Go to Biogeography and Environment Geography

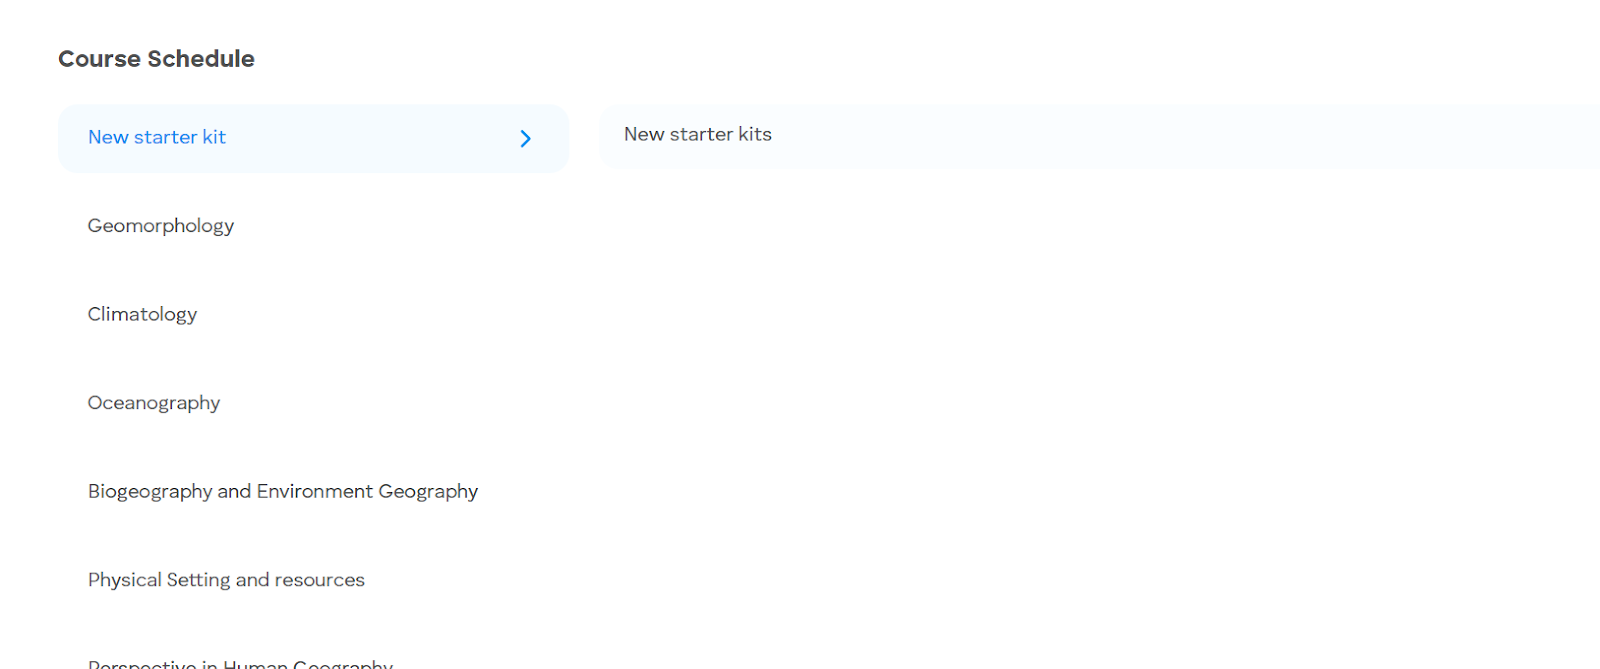283,492
